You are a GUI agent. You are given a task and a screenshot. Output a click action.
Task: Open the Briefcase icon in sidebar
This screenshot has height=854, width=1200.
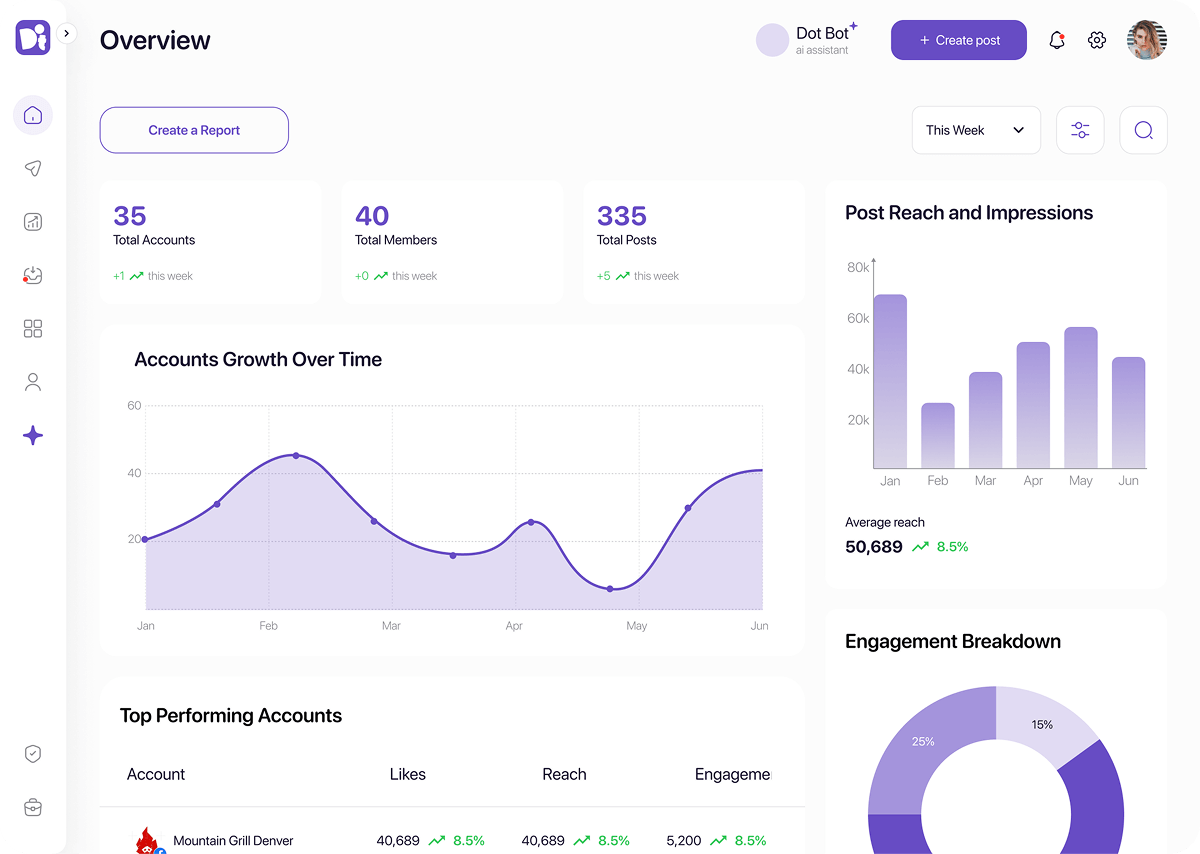tap(33, 807)
